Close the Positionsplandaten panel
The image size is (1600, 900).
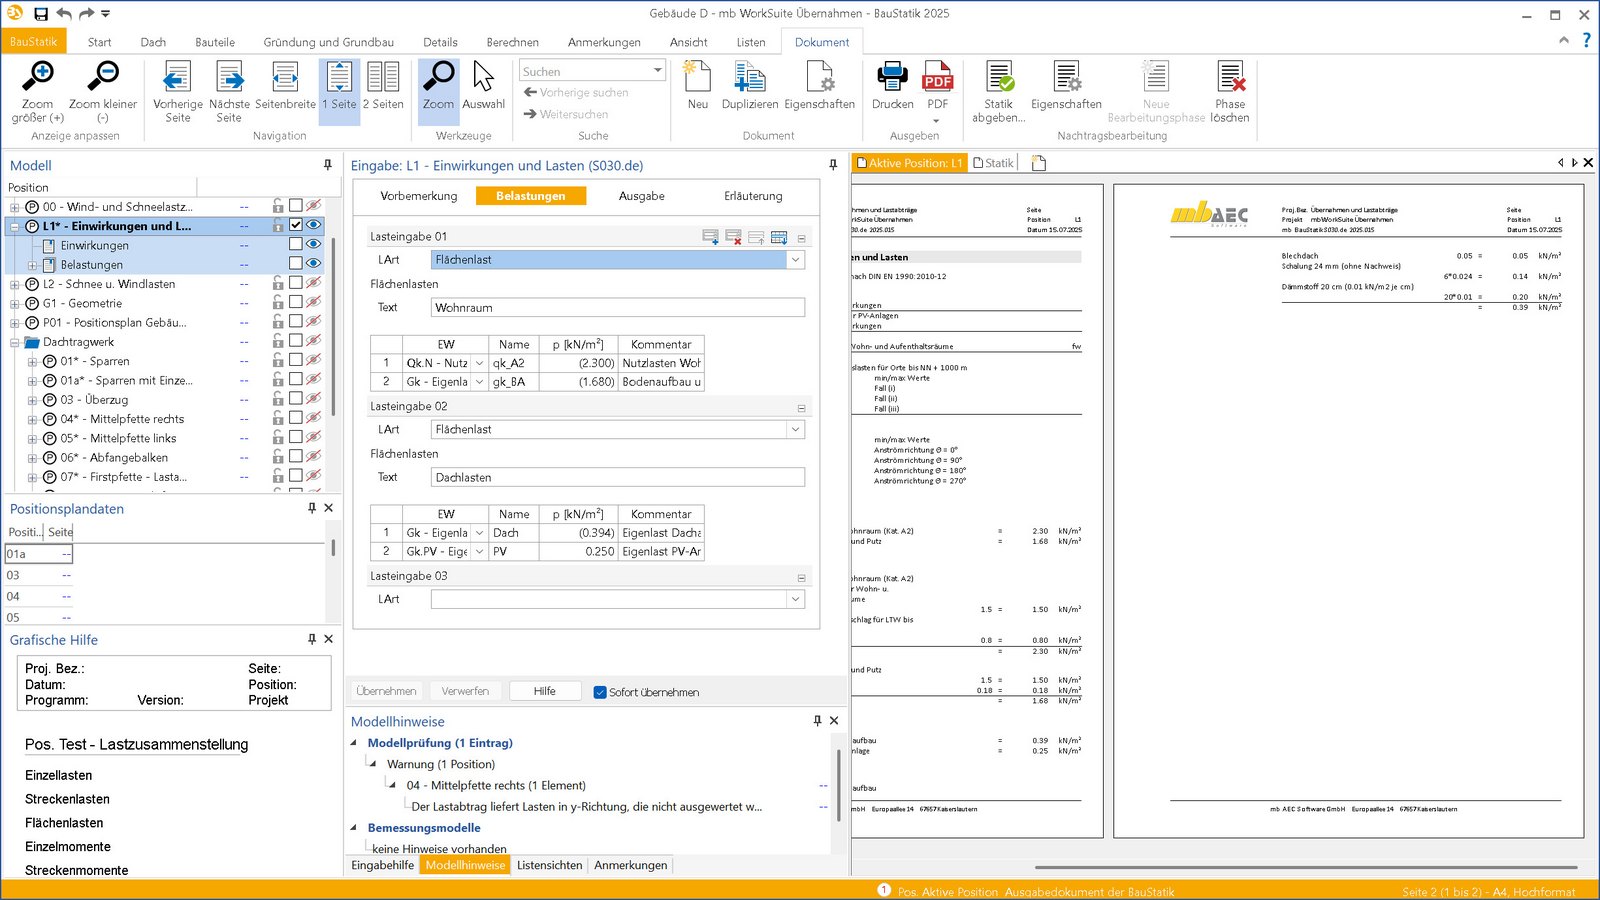tap(329, 508)
